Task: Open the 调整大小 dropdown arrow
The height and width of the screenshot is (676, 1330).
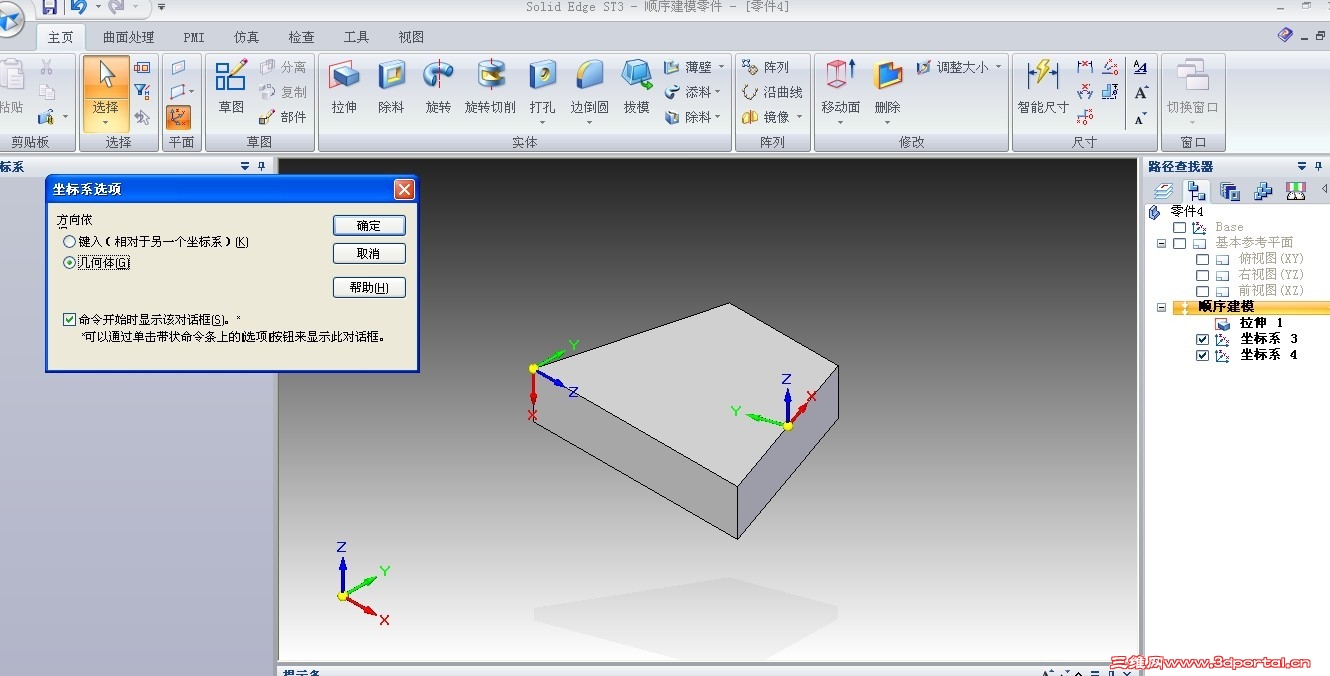Action: point(999,67)
